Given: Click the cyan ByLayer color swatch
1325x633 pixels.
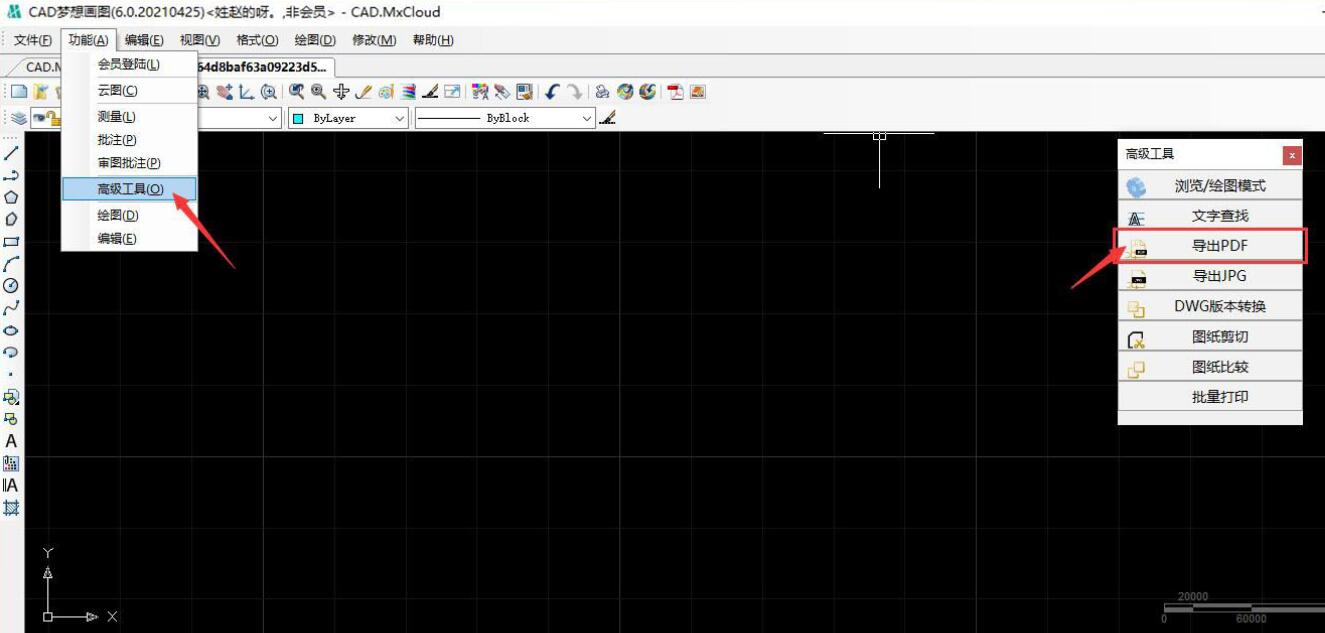Looking at the screenshot, I should click(x=298, y=118).
